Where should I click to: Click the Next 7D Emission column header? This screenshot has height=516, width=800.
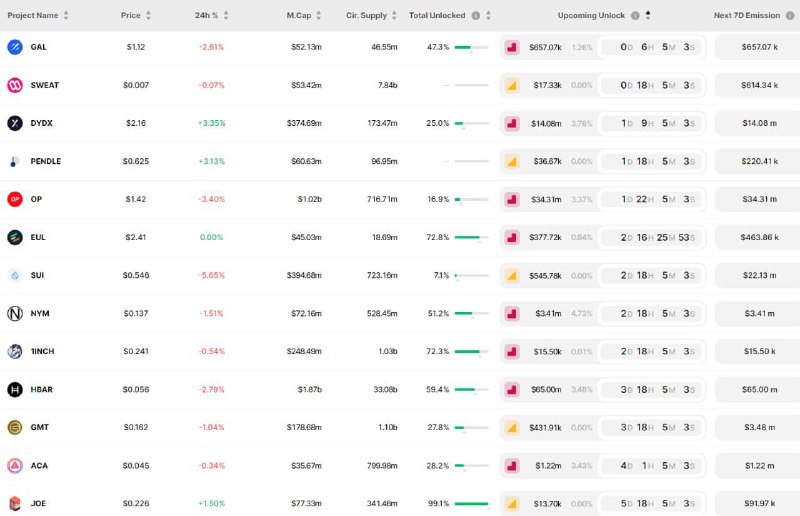click(747, 15)
